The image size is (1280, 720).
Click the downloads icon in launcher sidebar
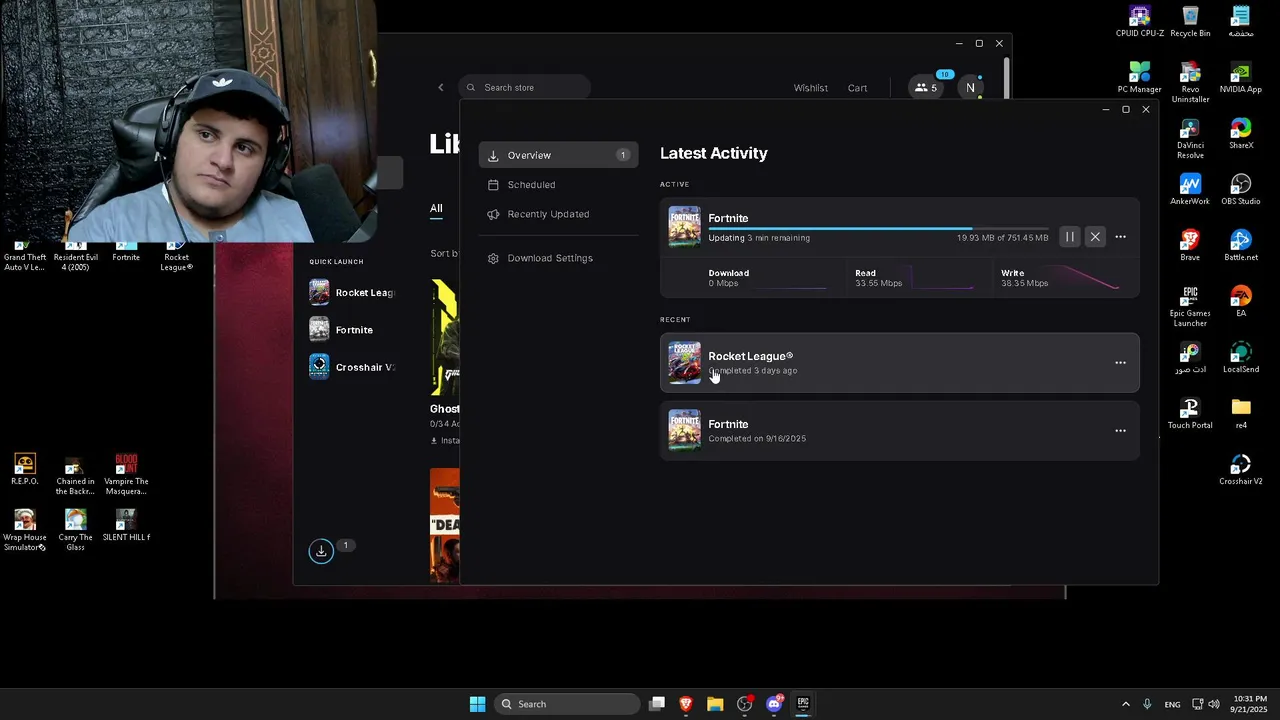tap(321, 551)
